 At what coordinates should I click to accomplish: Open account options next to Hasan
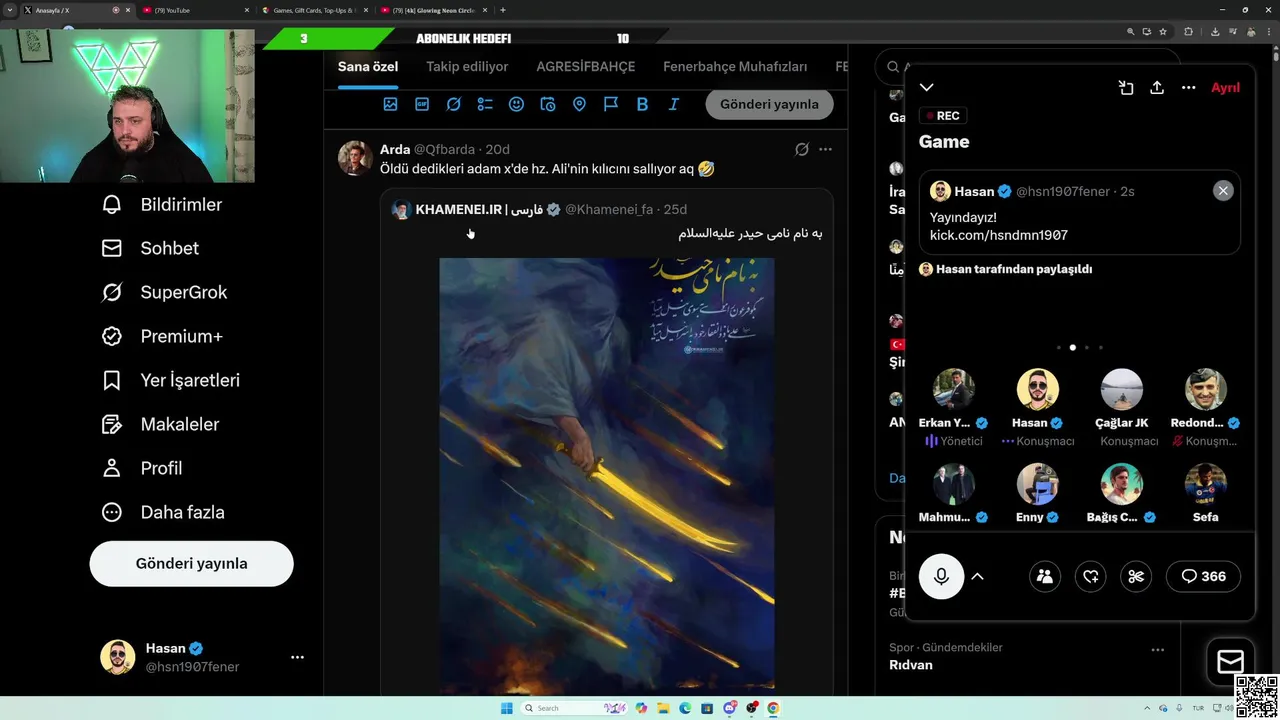297,657
